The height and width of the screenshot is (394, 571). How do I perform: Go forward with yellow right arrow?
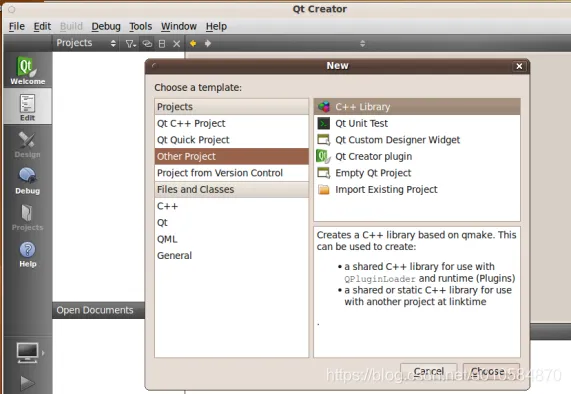pos(208,43)
